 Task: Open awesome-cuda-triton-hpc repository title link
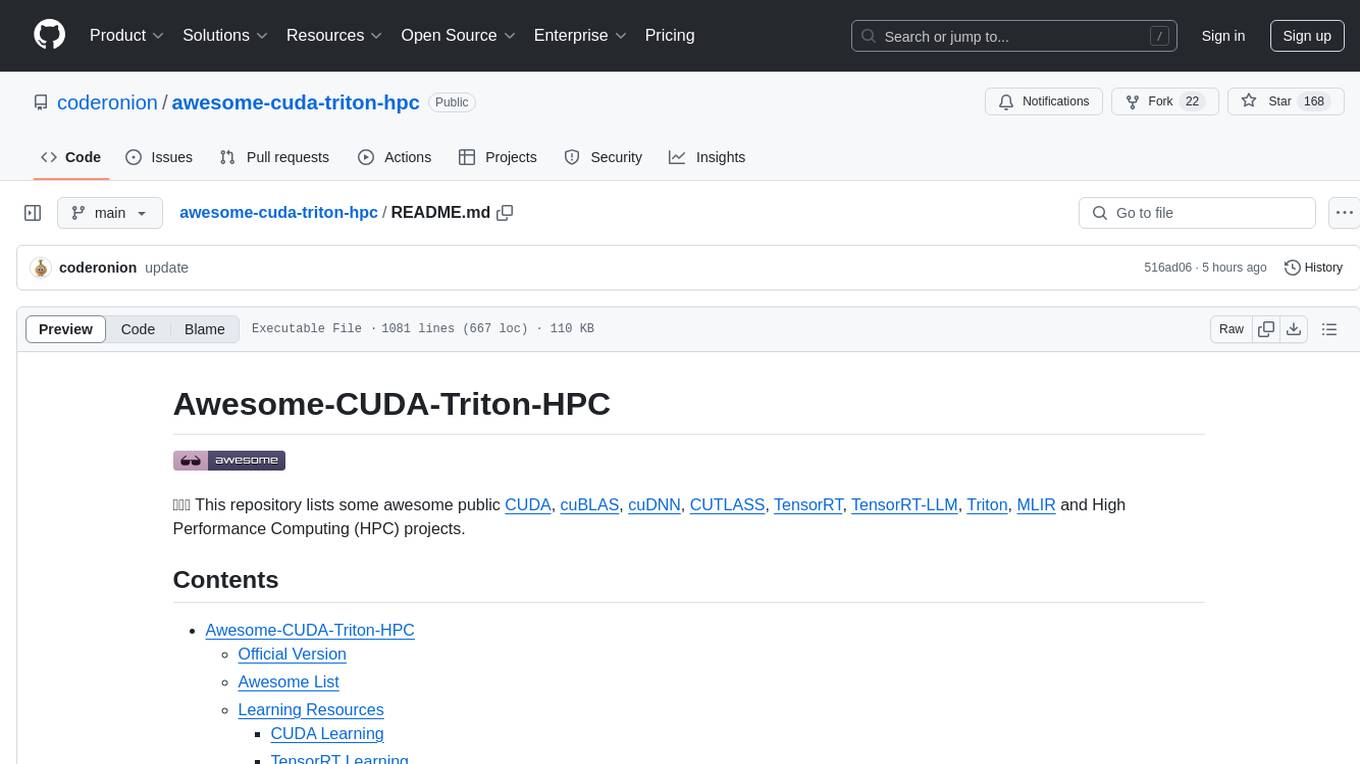point(296,102)
